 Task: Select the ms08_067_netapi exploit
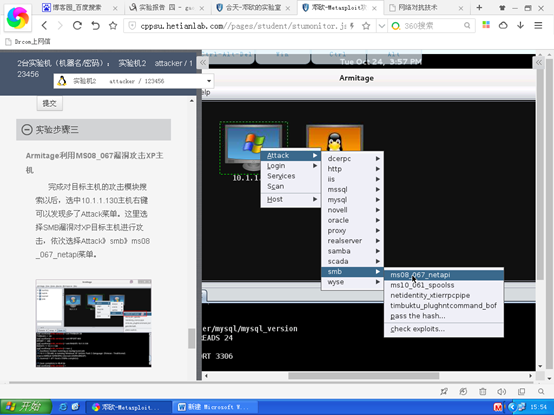pyautogui.click(x=444, y=275)
